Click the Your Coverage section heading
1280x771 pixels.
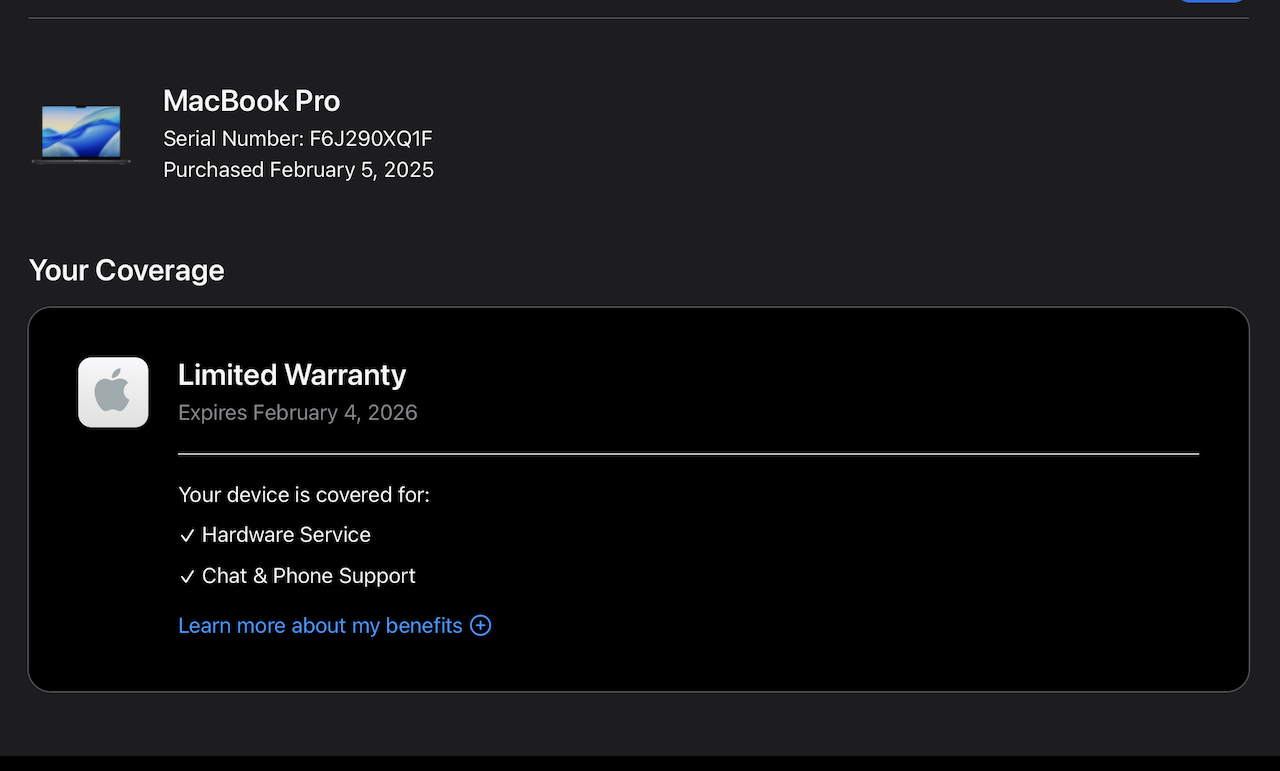coord(126,270)
